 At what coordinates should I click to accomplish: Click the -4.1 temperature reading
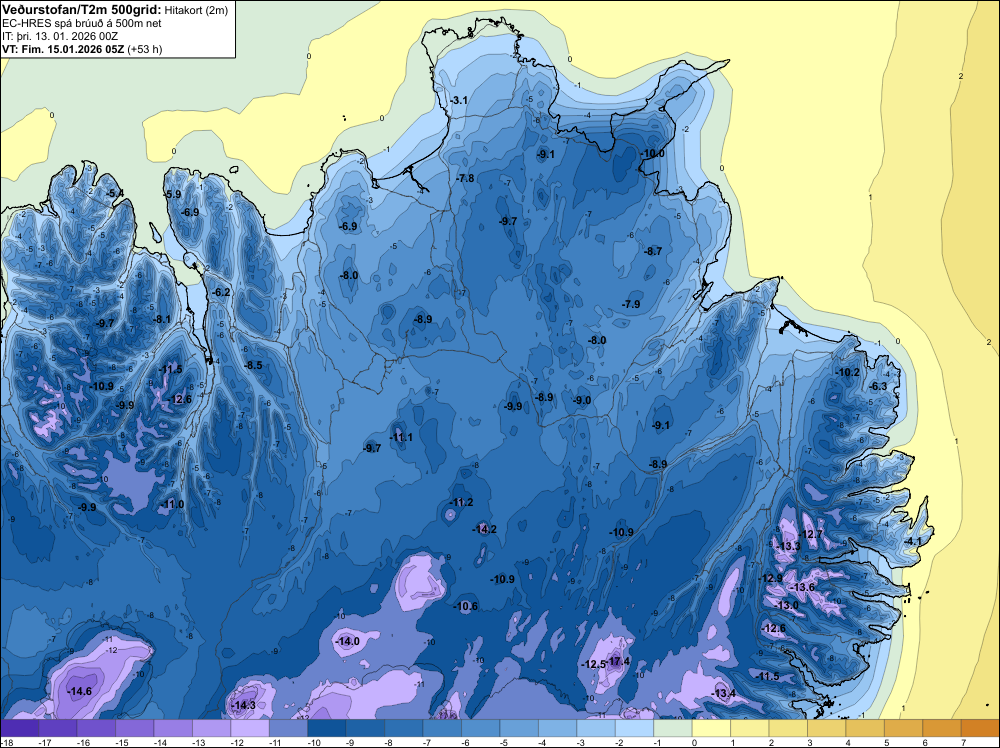click(x=913, y=541)
